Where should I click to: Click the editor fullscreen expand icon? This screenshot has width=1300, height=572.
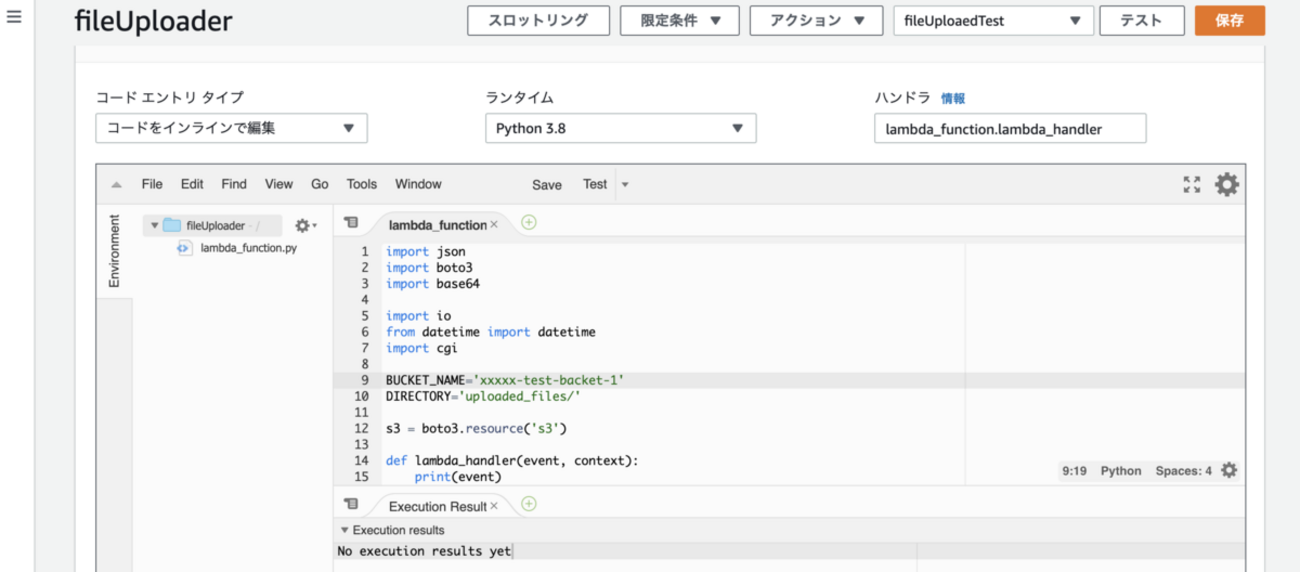pyautogui.click(x=1191, y=184)
